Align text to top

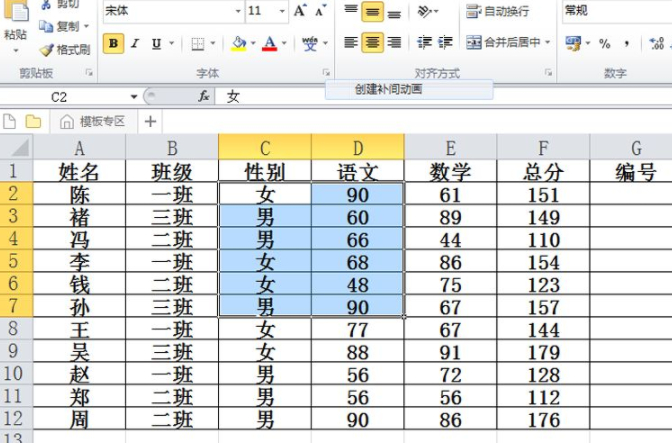[x=351, y=11]
